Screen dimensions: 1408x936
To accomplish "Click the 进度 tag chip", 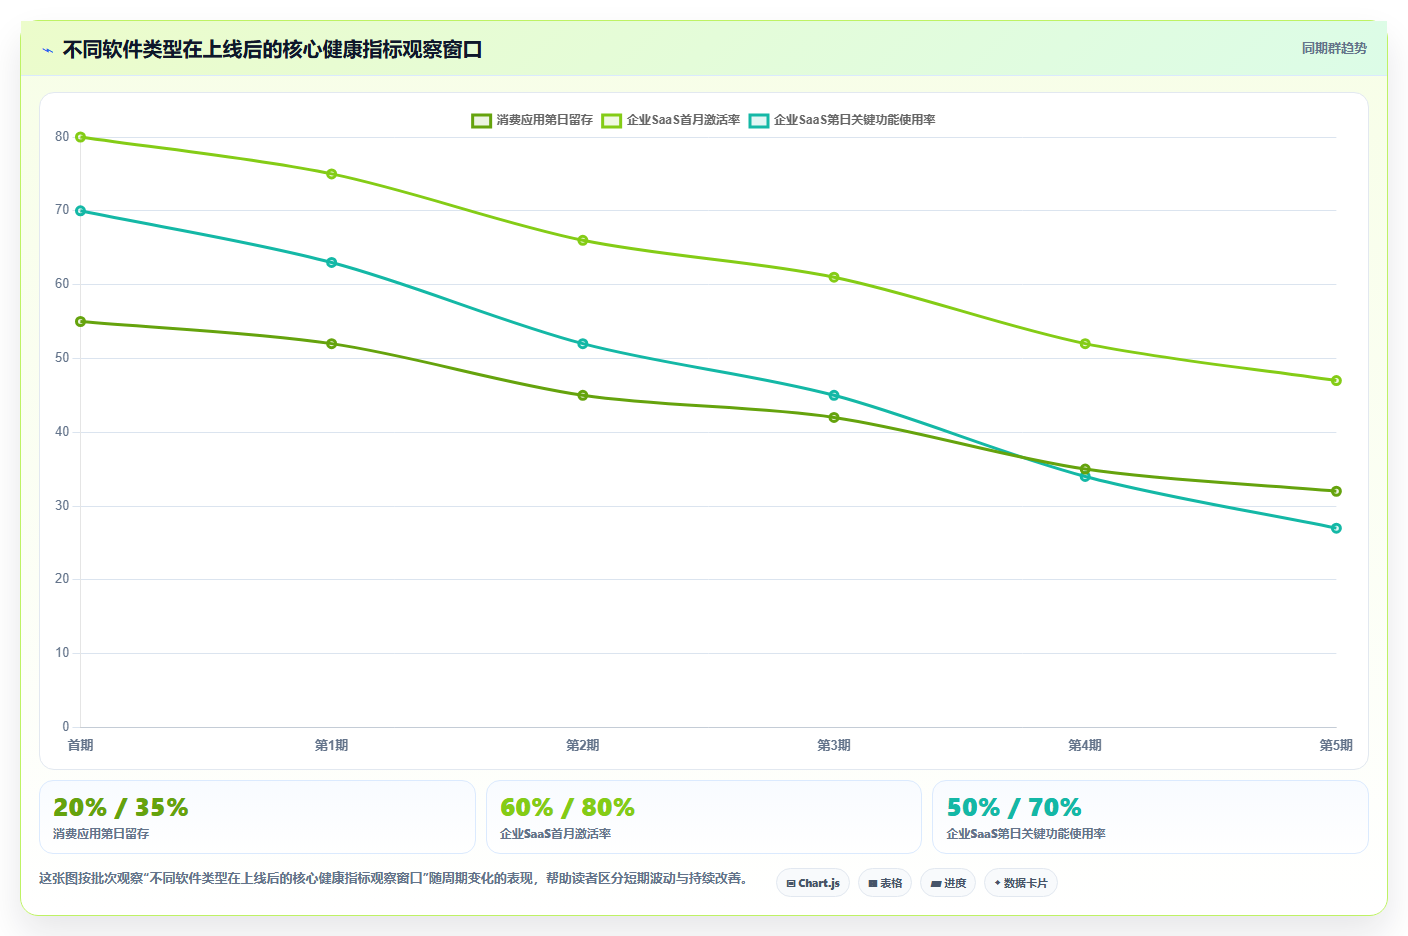I will [x=948, y=883].
